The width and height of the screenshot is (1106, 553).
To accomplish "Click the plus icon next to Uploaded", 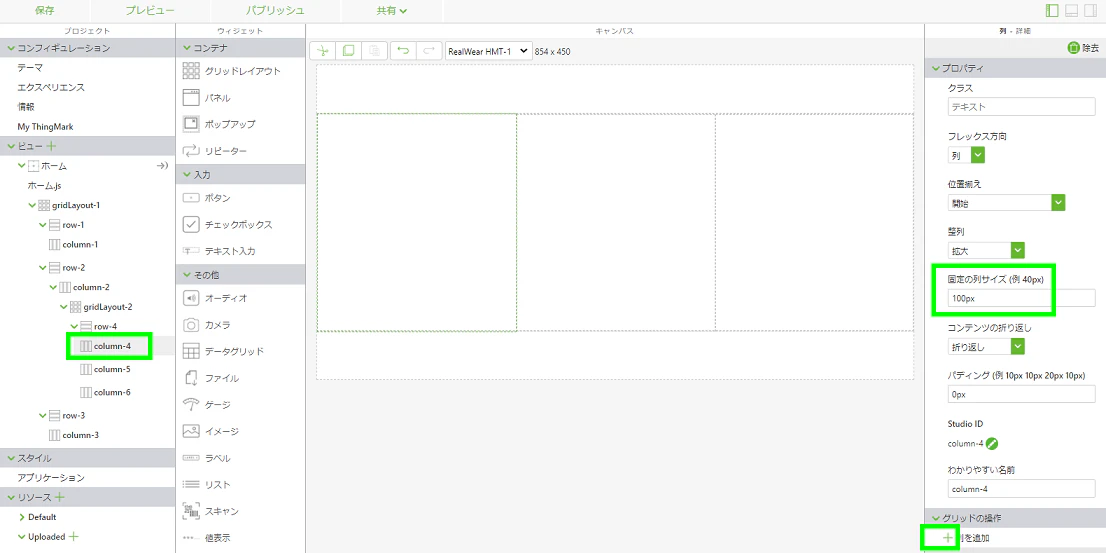I will [x=73, y=537].
